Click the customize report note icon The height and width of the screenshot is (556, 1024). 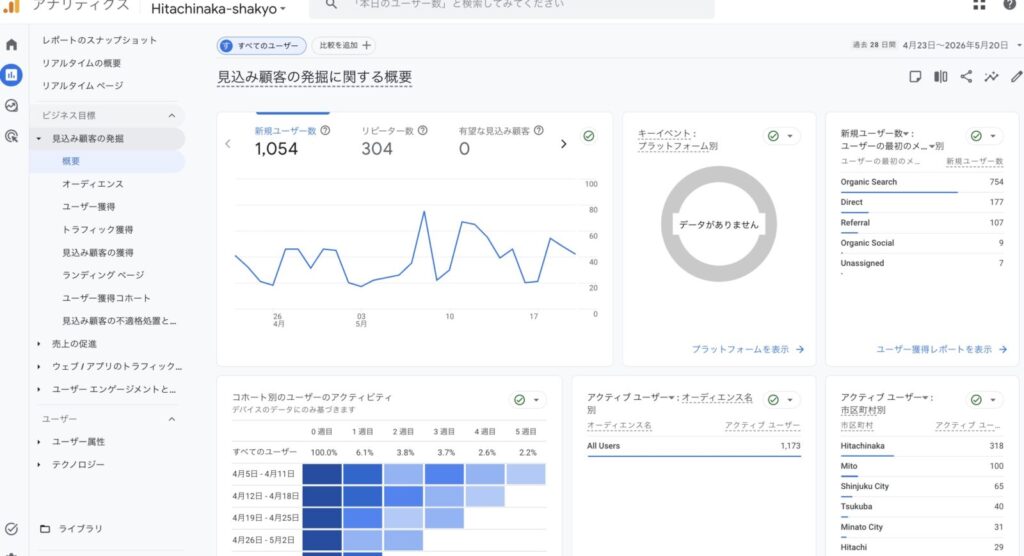coord(915,76)
